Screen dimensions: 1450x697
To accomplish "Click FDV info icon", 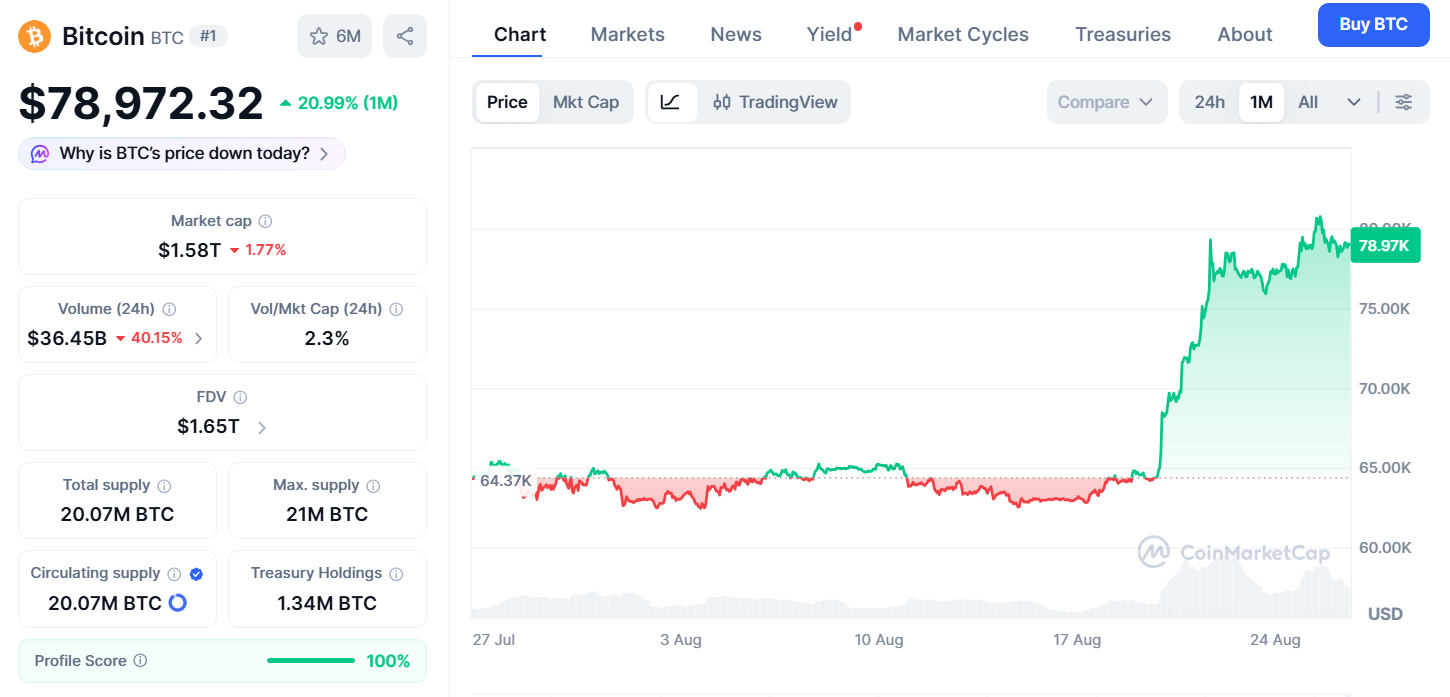I will click(240, 397).
